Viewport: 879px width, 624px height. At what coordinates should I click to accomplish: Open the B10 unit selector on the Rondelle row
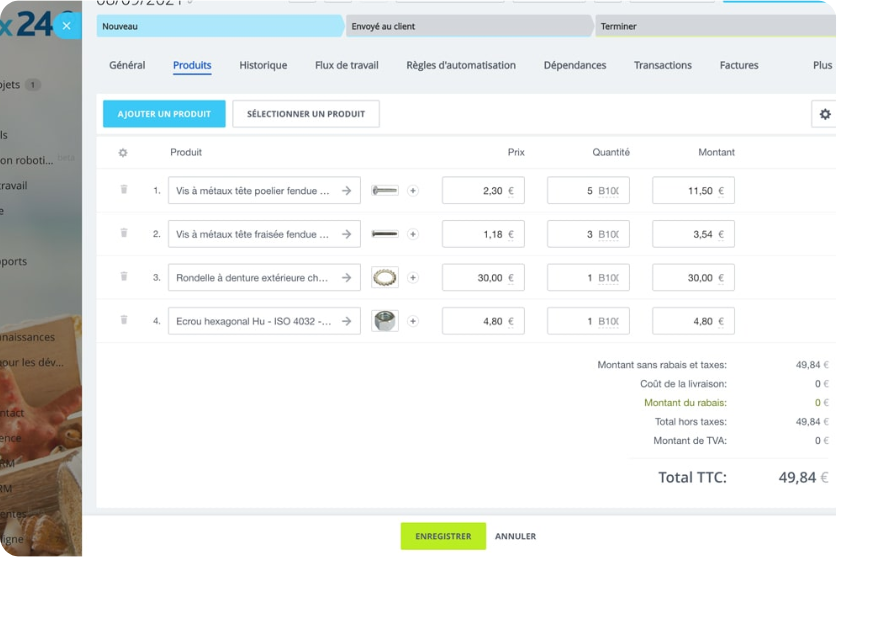(x=608, y=277)
